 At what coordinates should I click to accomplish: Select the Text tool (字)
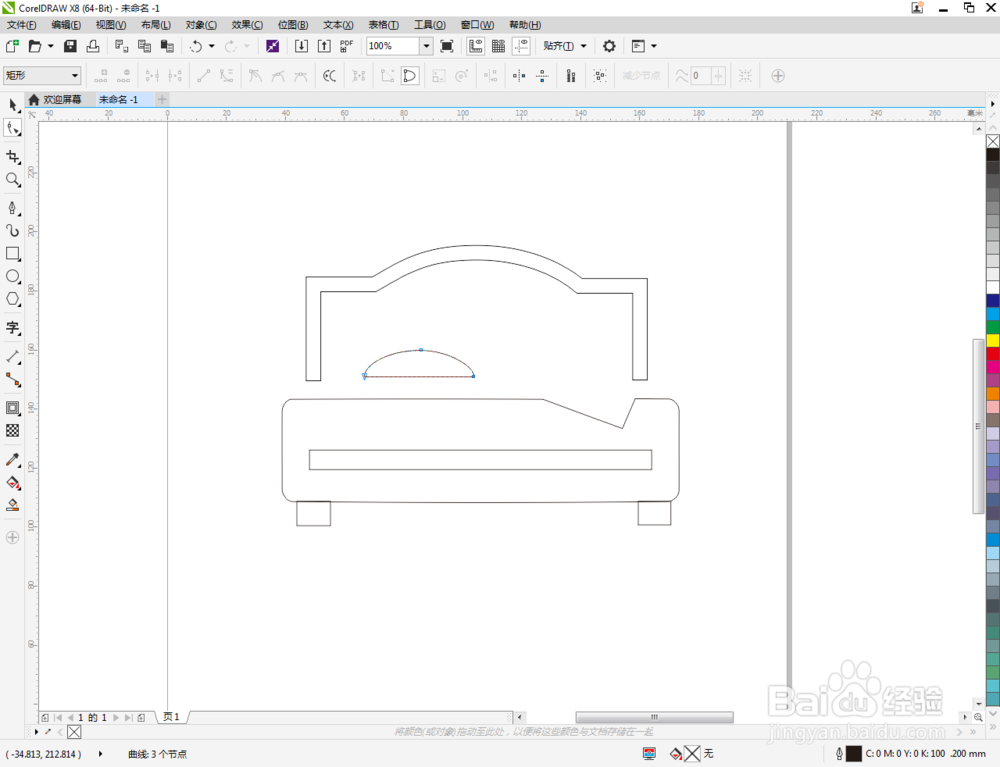13,328
